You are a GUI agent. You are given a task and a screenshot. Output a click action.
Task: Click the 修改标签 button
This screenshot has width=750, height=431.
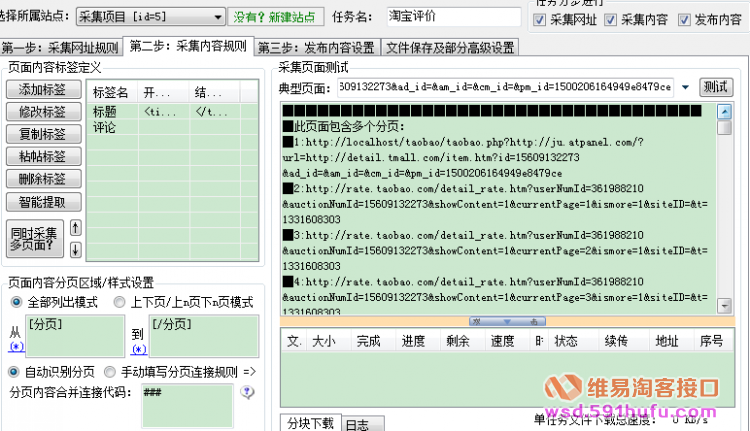[44, 112]
